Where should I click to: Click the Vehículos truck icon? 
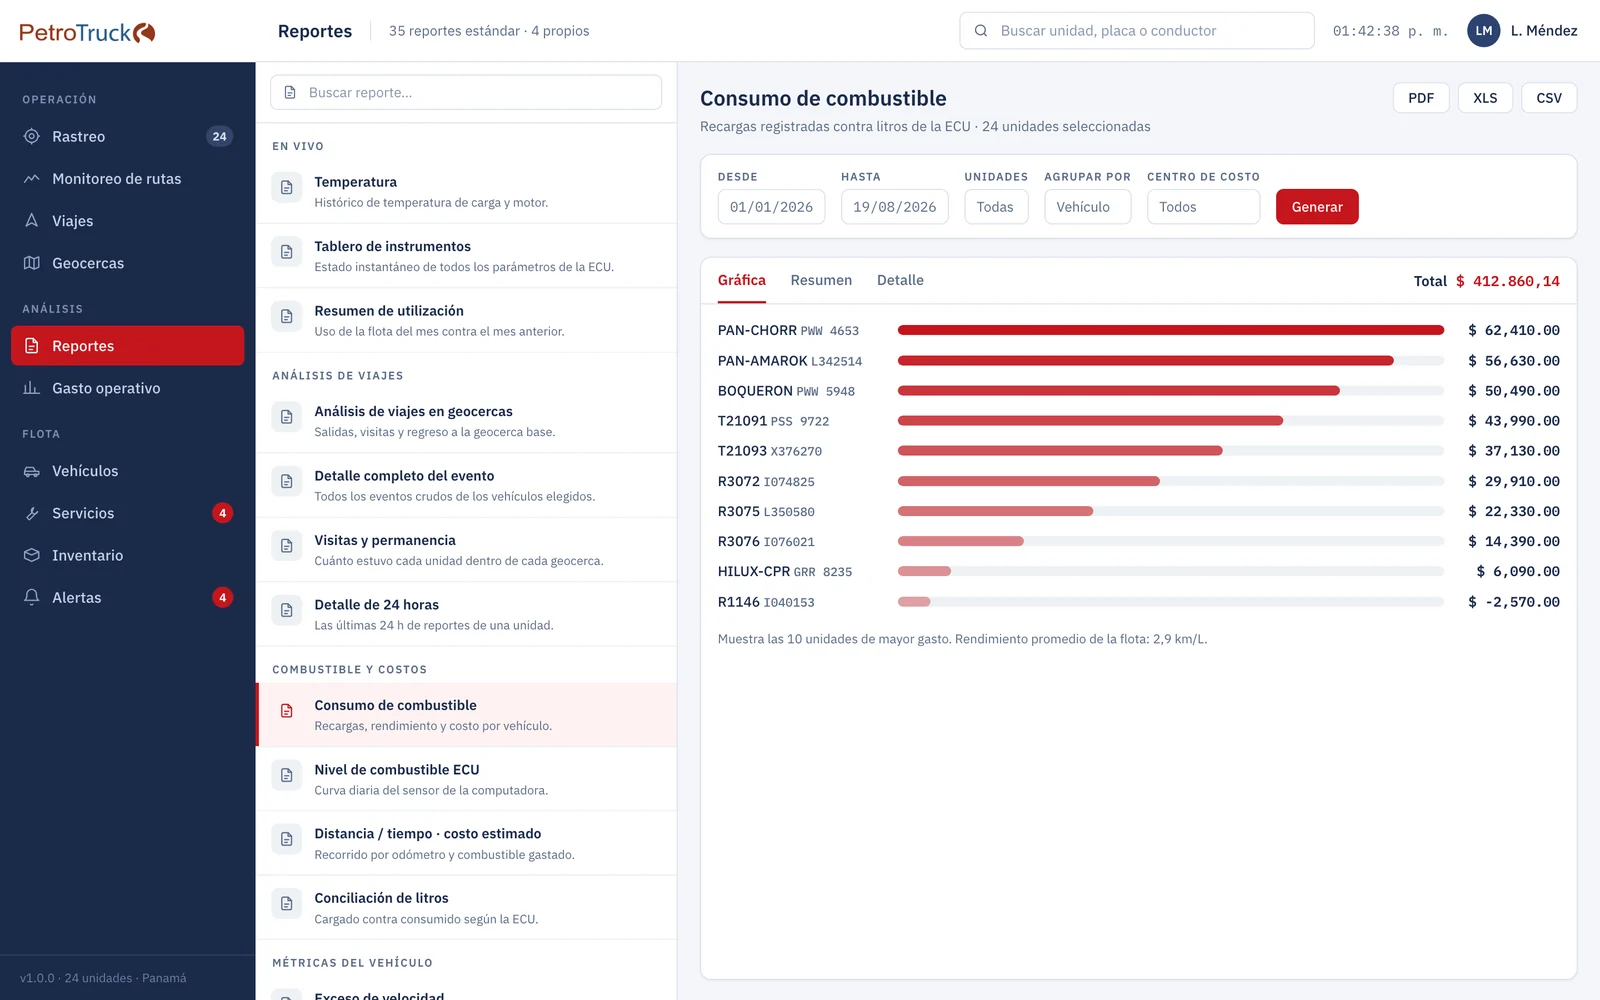32,471
